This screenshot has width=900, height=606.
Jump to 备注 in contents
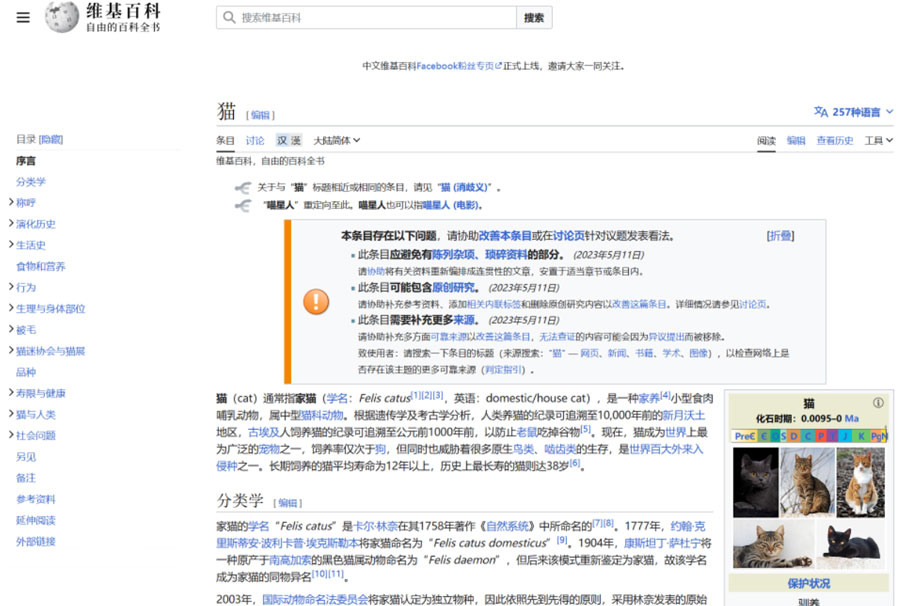pos(26,478)
